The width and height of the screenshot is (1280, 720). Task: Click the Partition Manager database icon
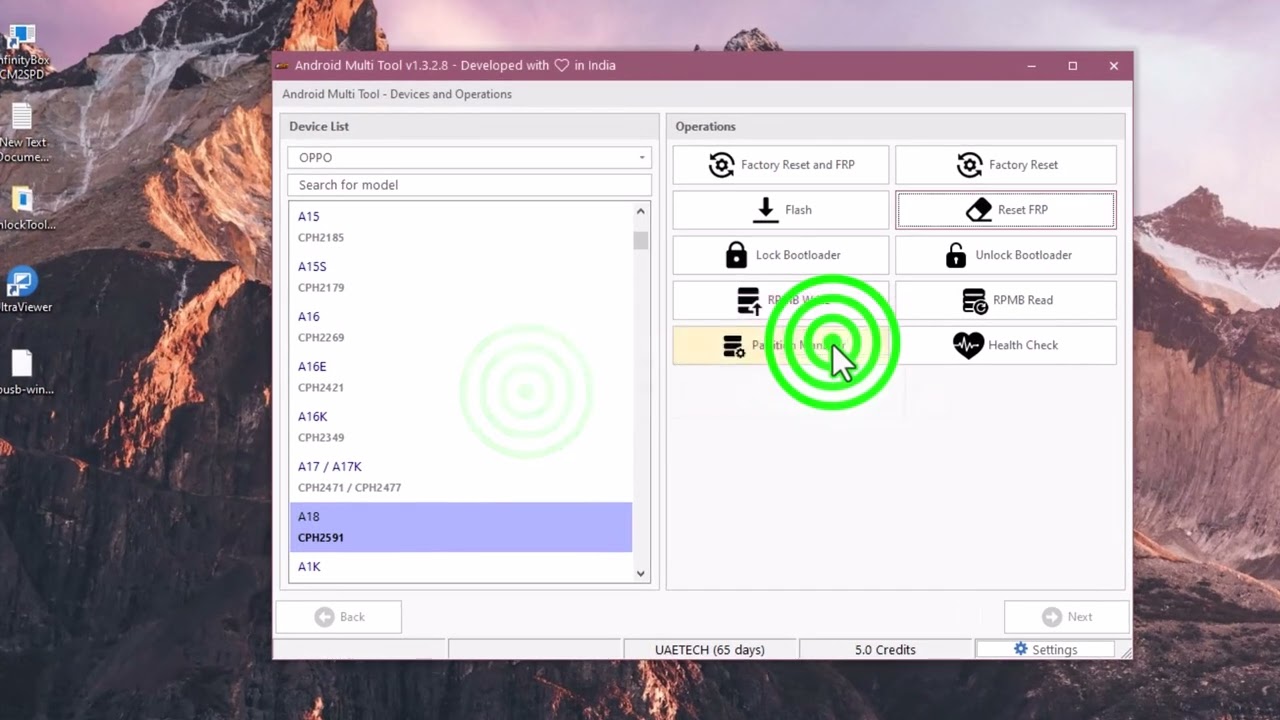(x=734, y=345)
